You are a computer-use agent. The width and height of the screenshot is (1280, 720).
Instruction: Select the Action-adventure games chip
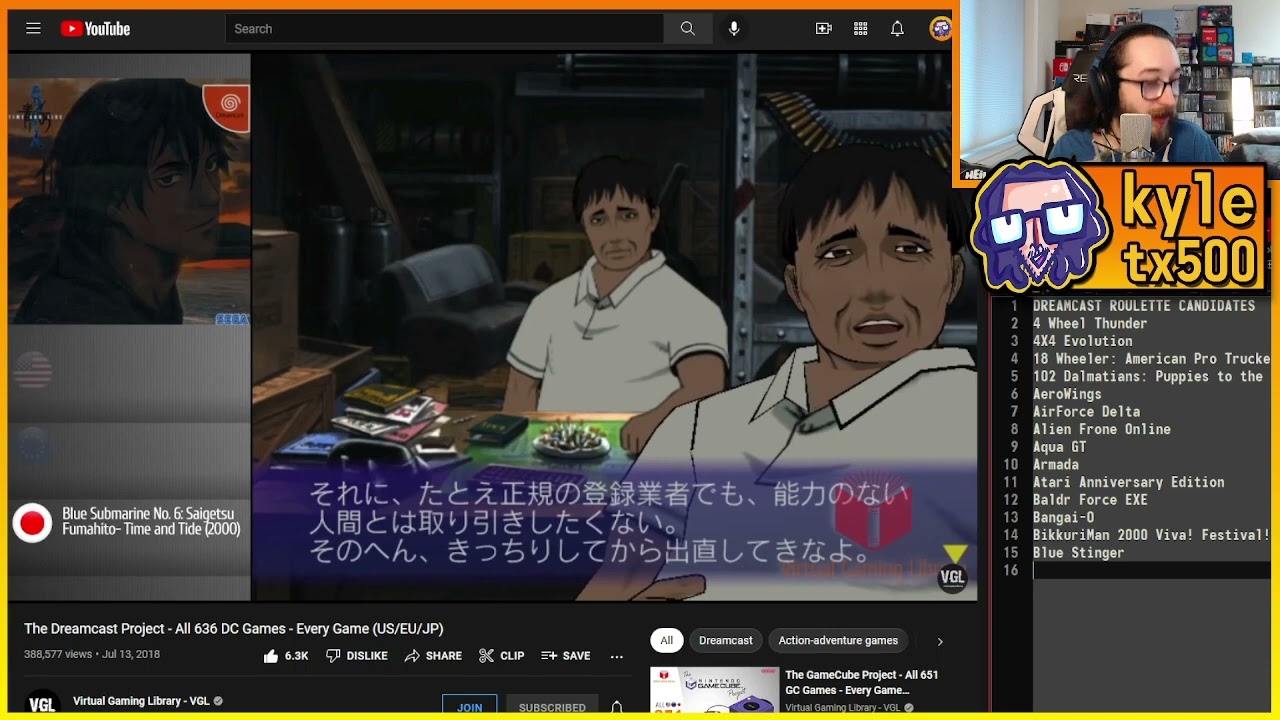838,640
